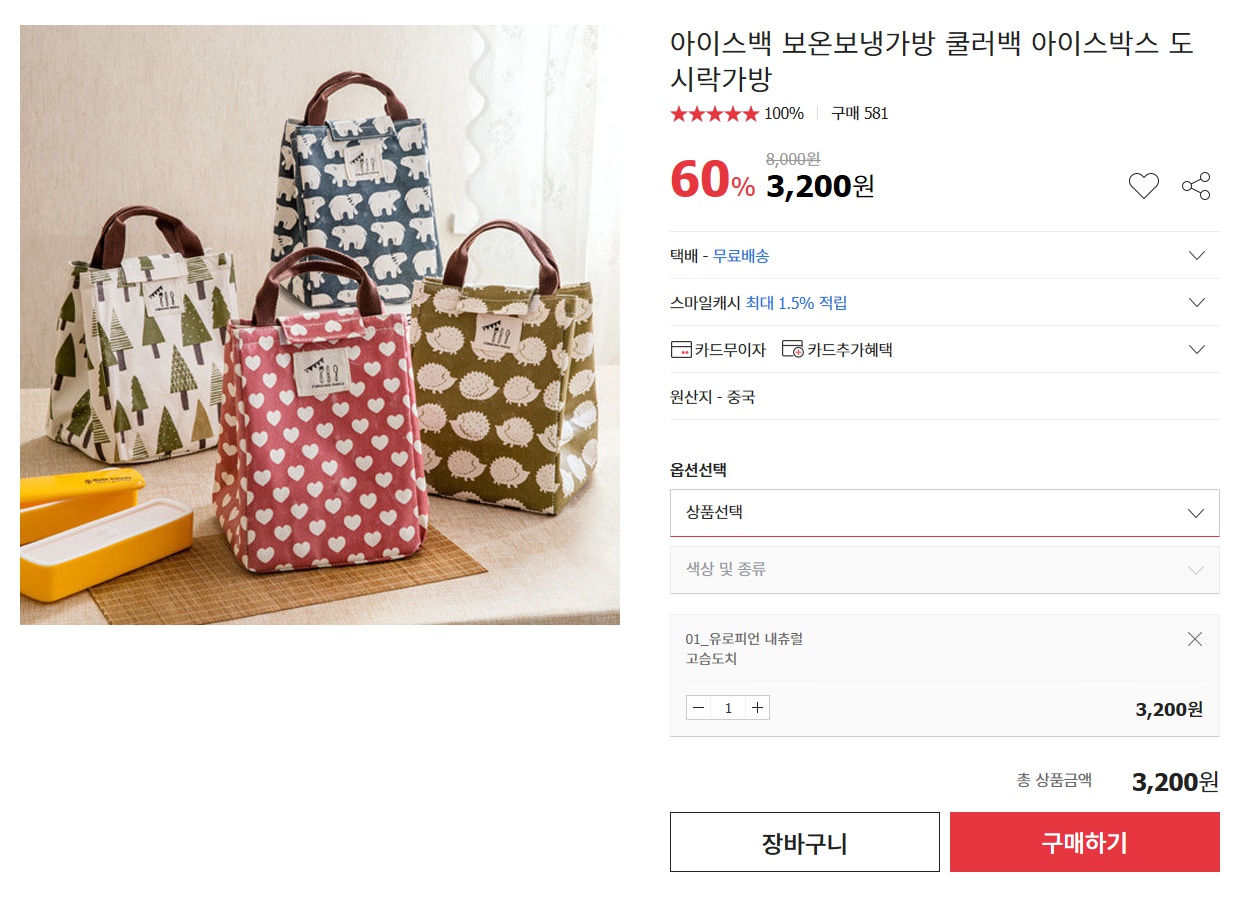Remove the selected 고슴도치 option with X
This screenshot has height=902, width=1254.
1194,639
